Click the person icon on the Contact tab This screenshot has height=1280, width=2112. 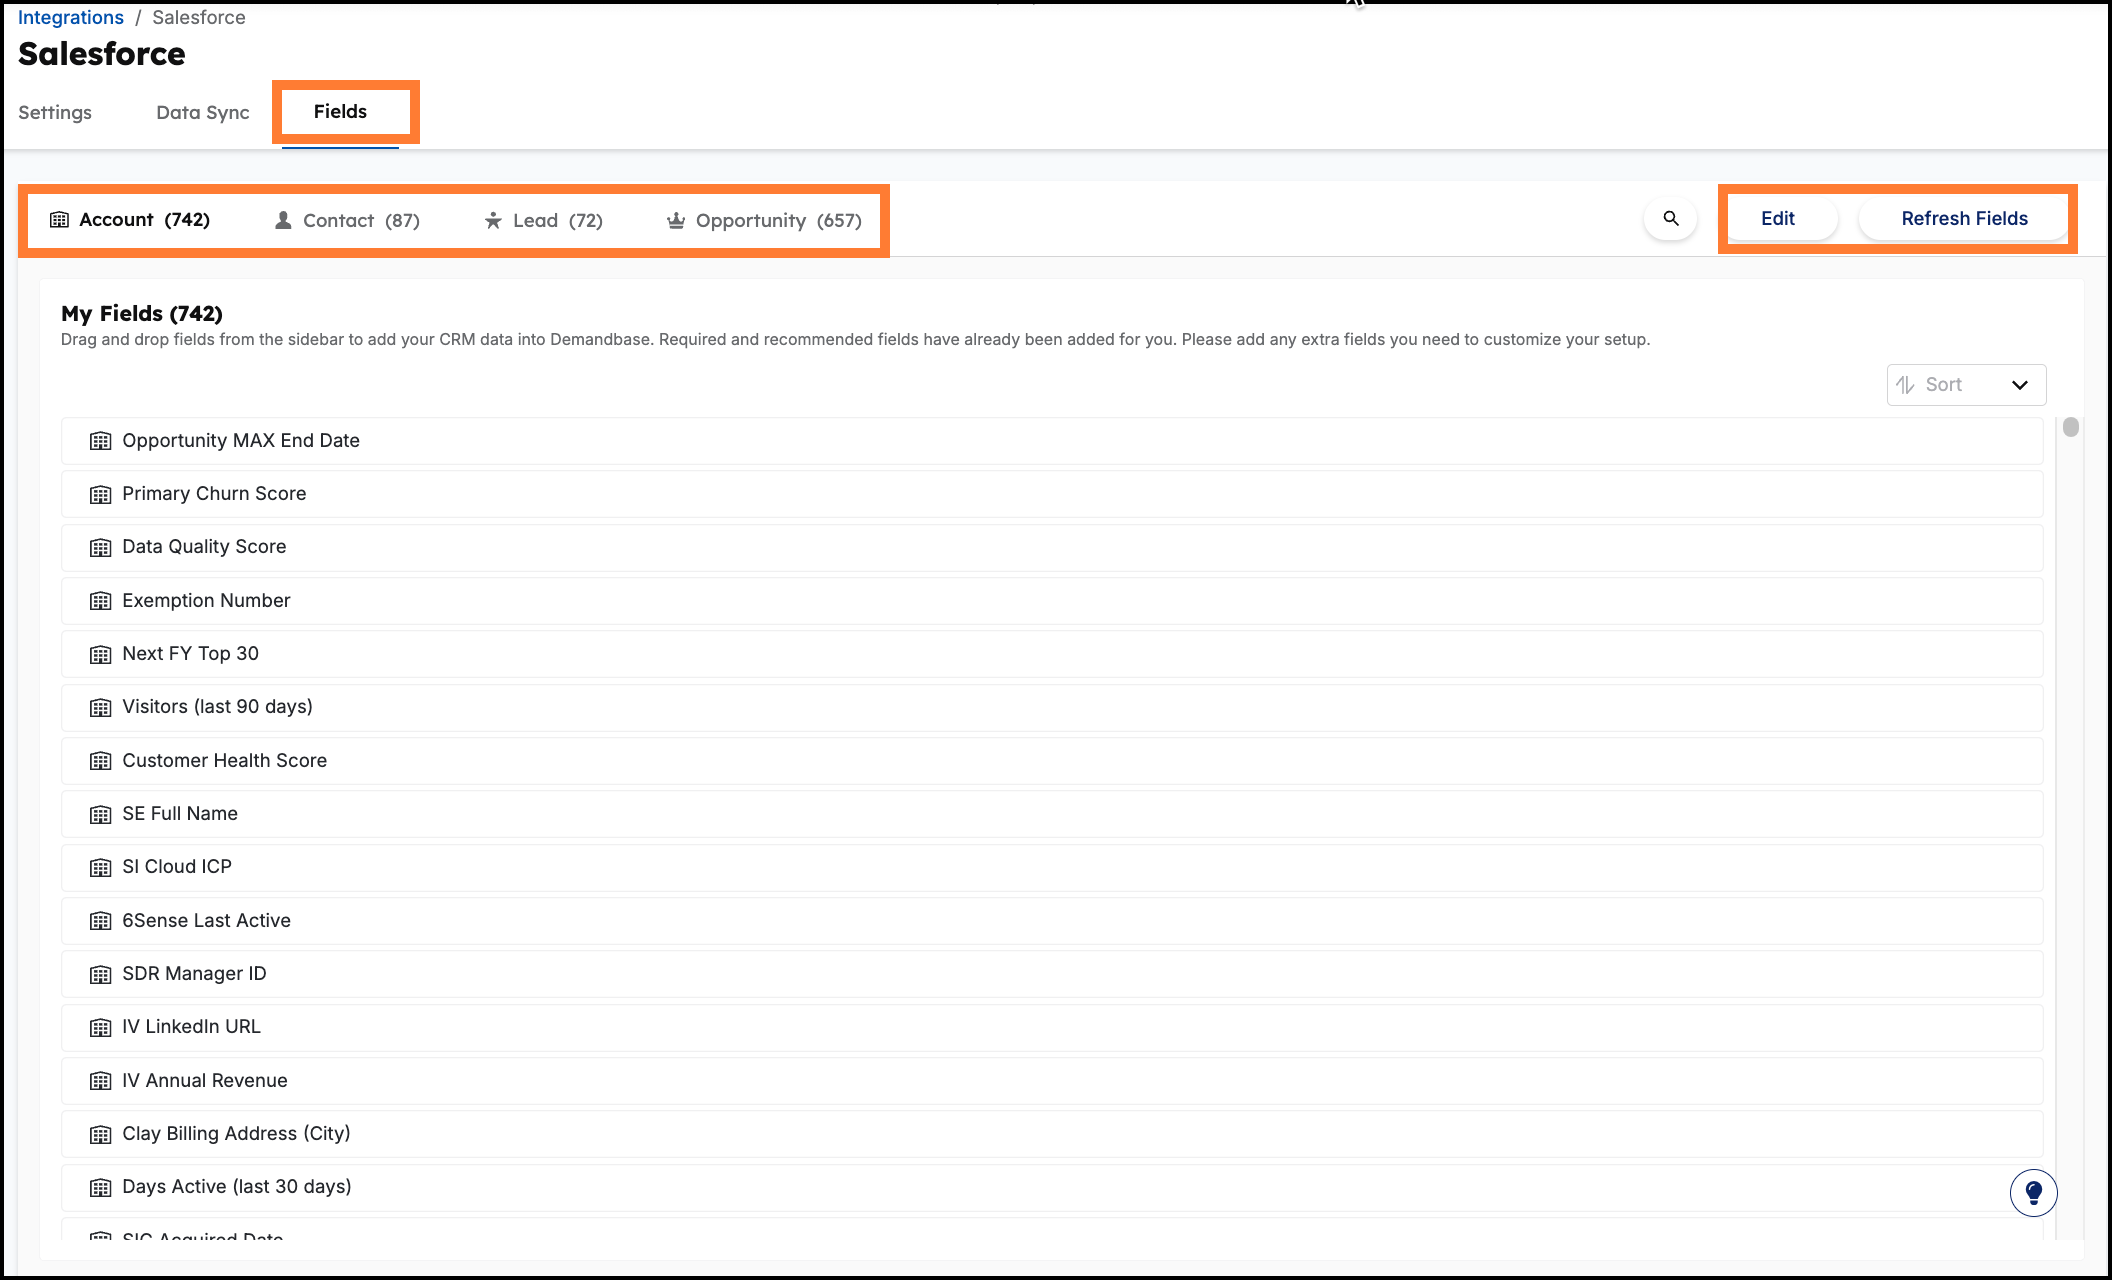pos(283,220)
